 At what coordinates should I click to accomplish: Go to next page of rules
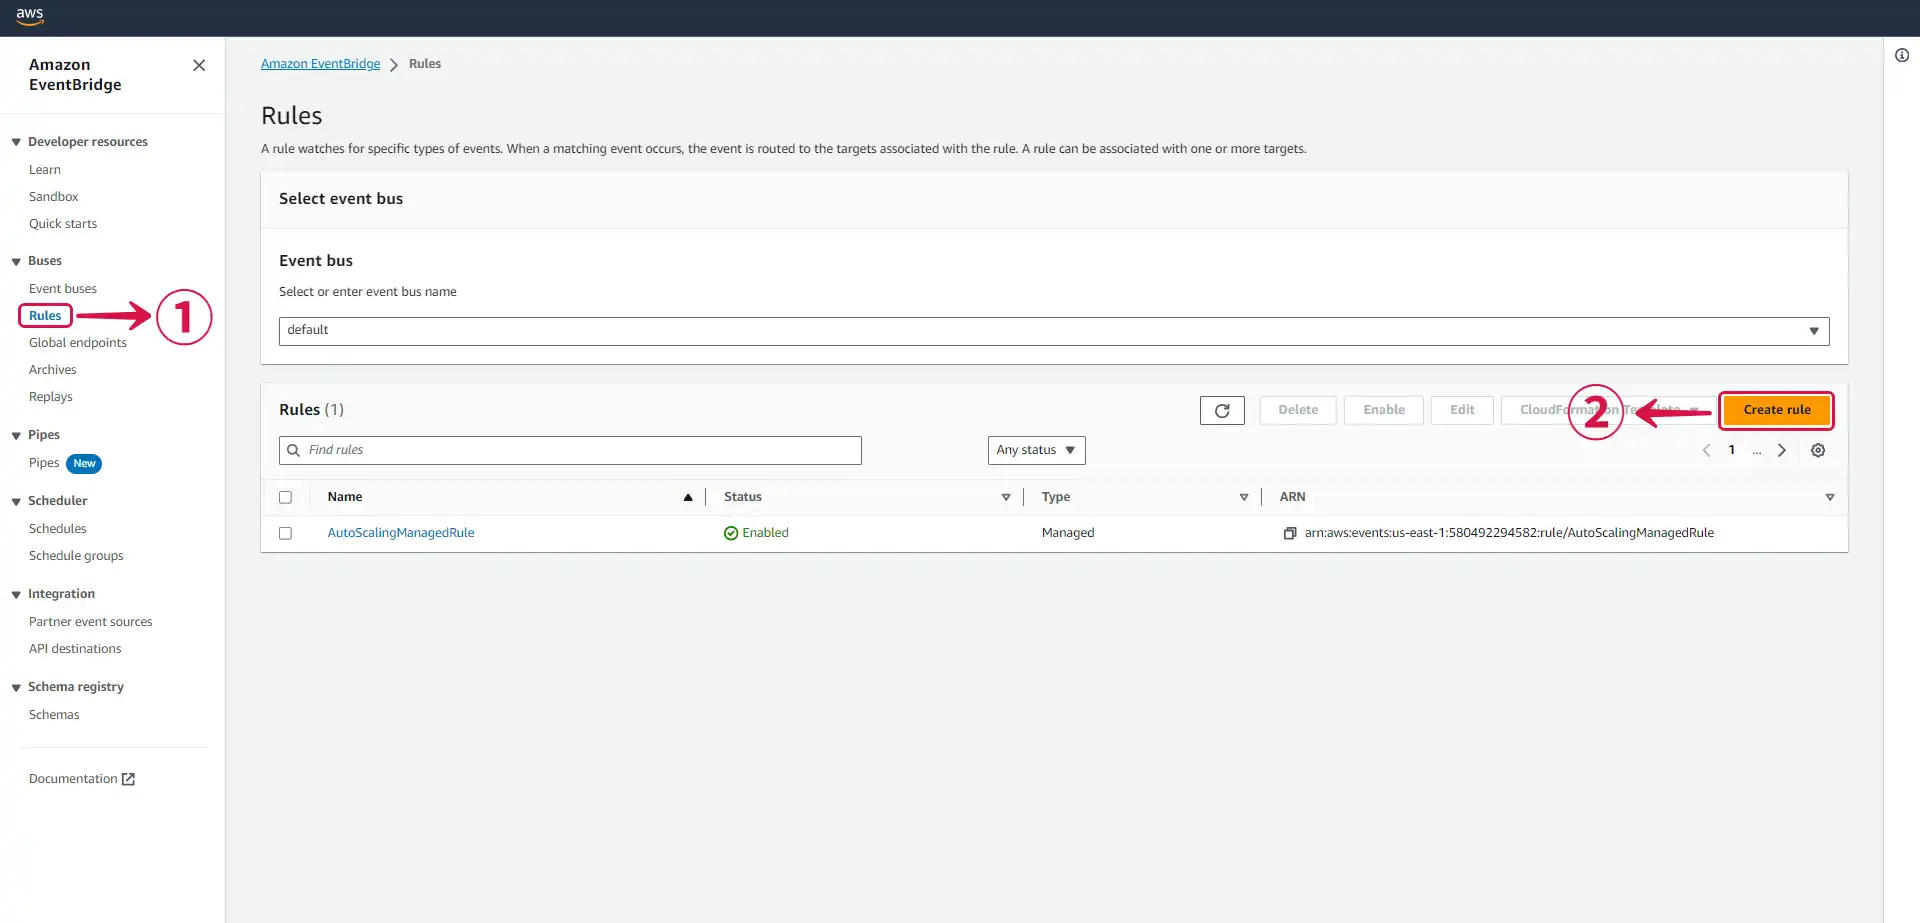(1781, 450)
